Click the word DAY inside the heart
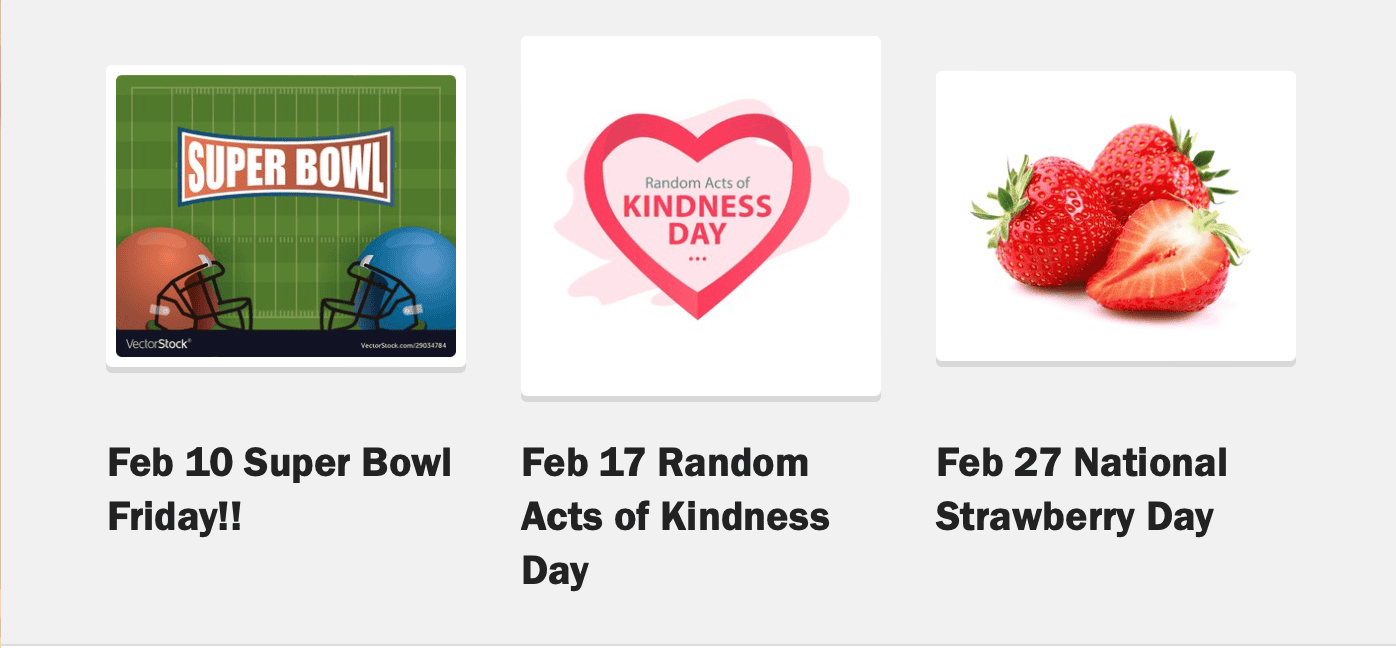The height and width of the screenshot is (648, 1396). tap(697, 236)
